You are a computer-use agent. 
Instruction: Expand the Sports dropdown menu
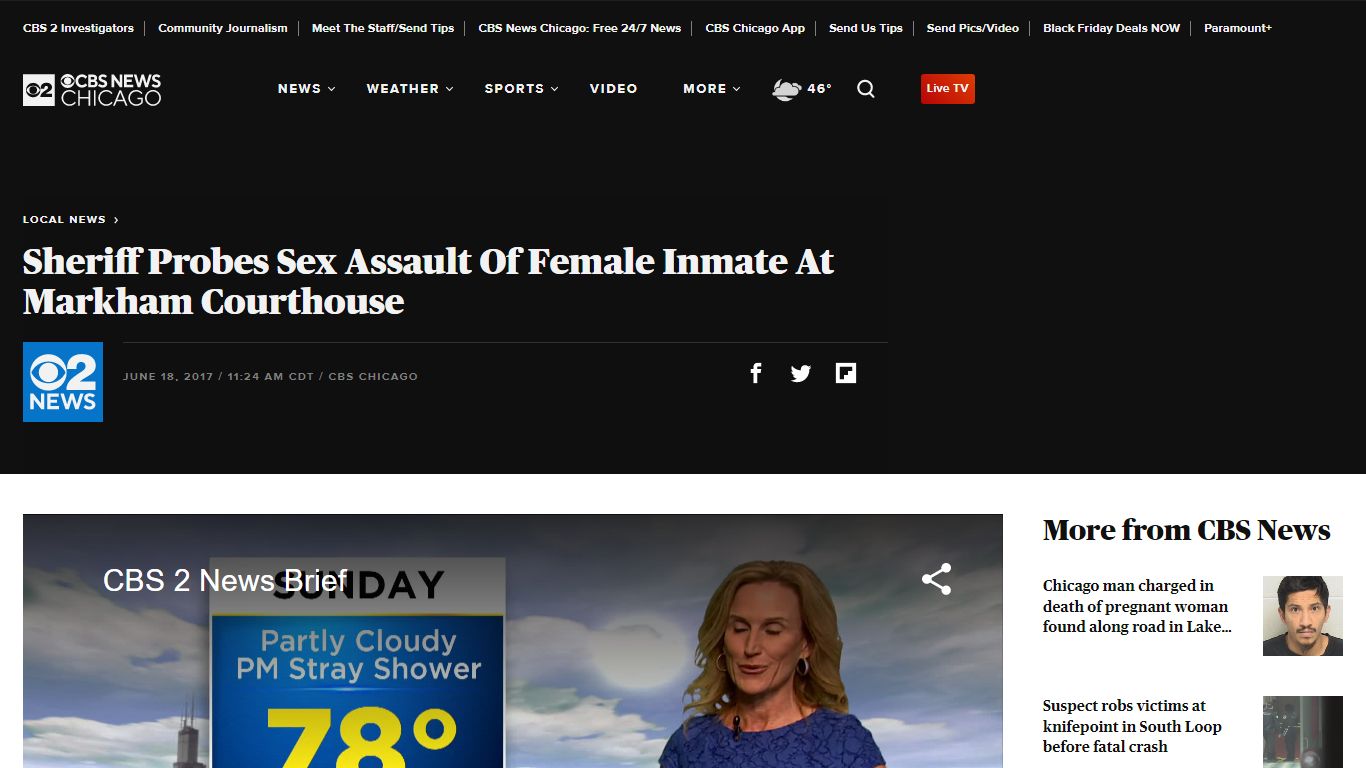522,89
